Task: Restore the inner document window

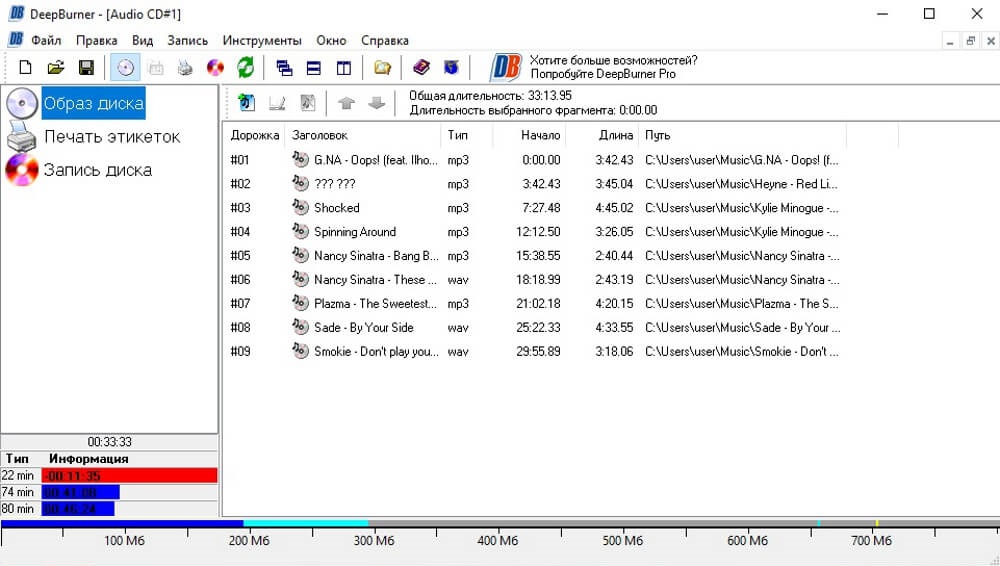Action: 970,41
